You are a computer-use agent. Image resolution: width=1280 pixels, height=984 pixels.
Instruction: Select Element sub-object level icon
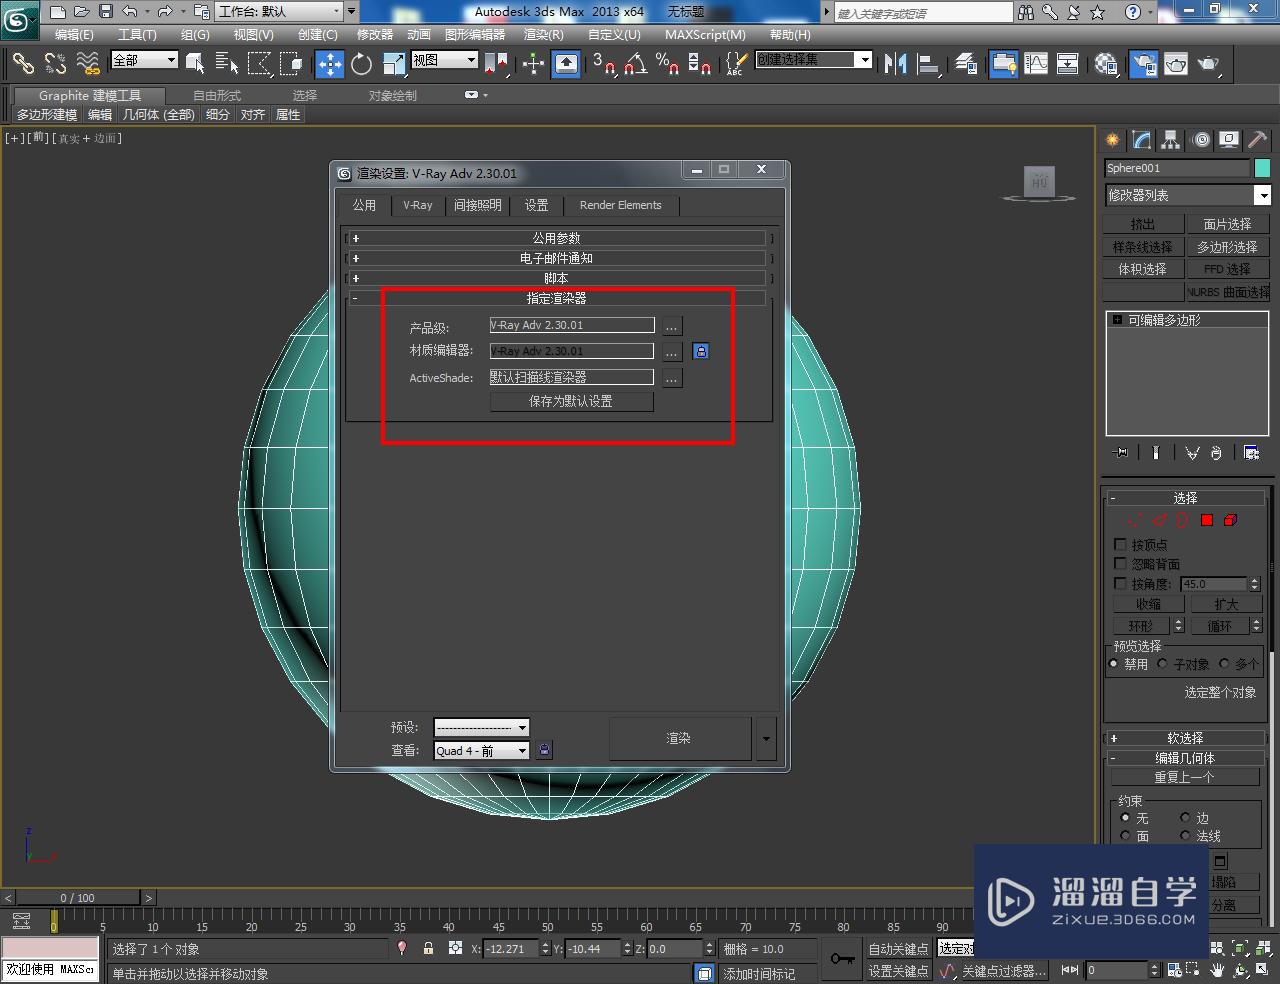coord(1230,520)
